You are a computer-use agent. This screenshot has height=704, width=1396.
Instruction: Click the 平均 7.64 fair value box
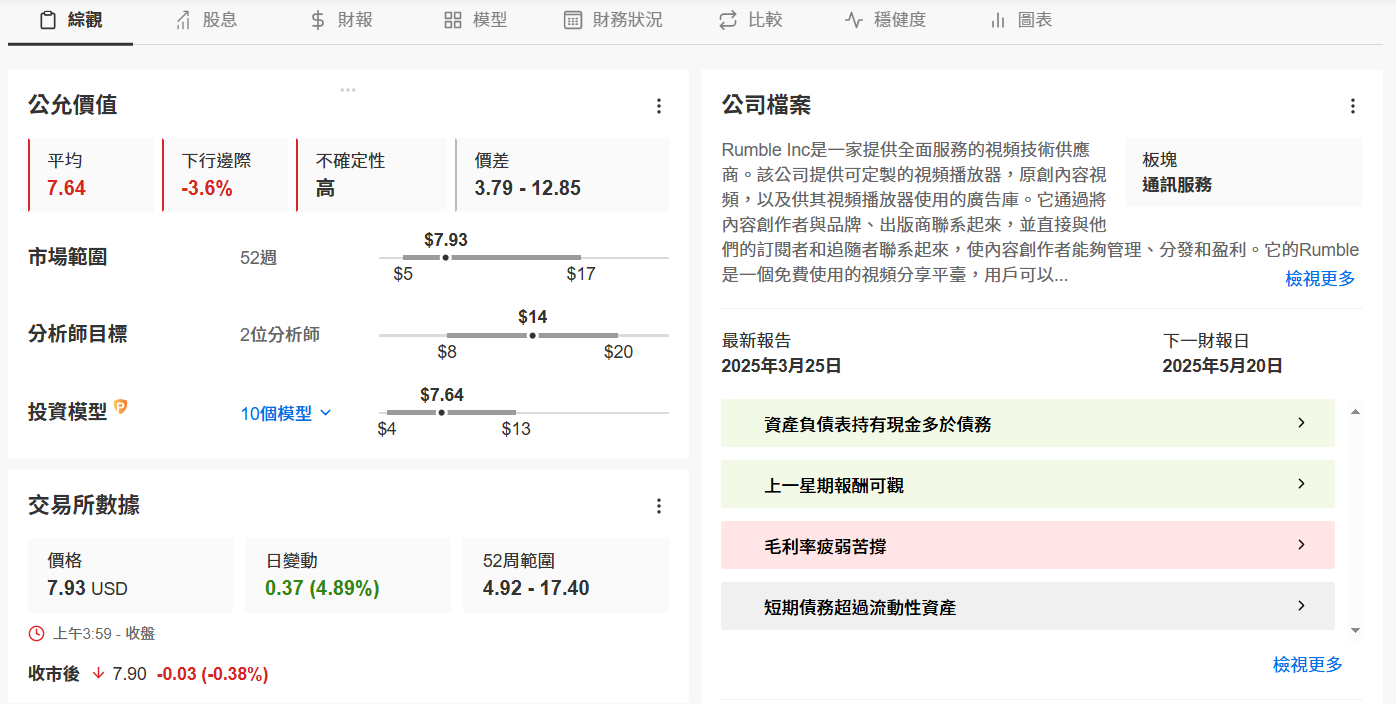coord(92,175)
